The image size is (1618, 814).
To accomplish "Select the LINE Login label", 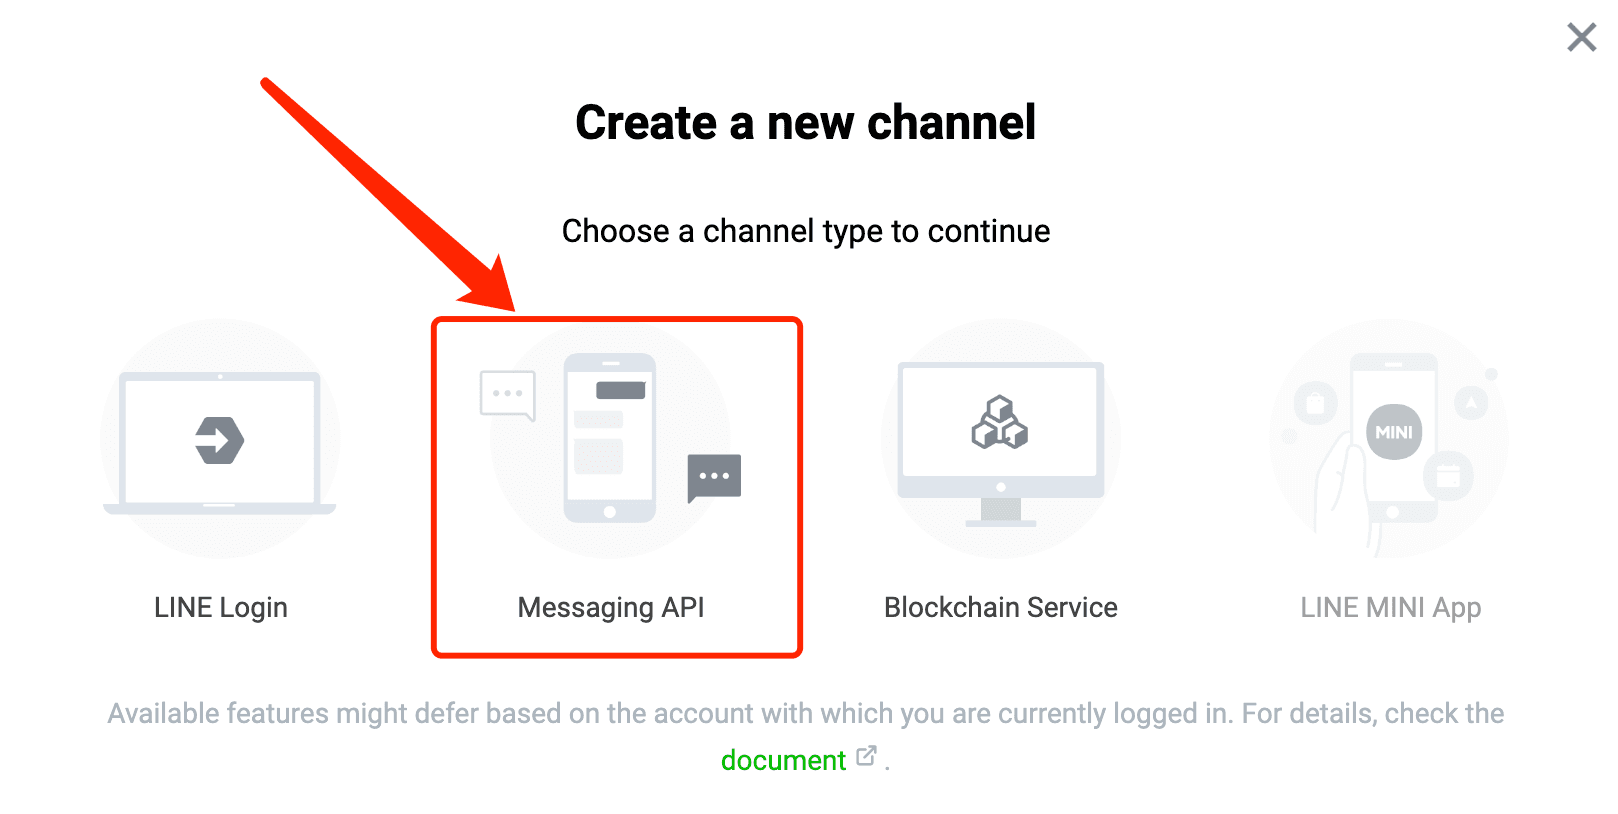I will pos(221,608).
